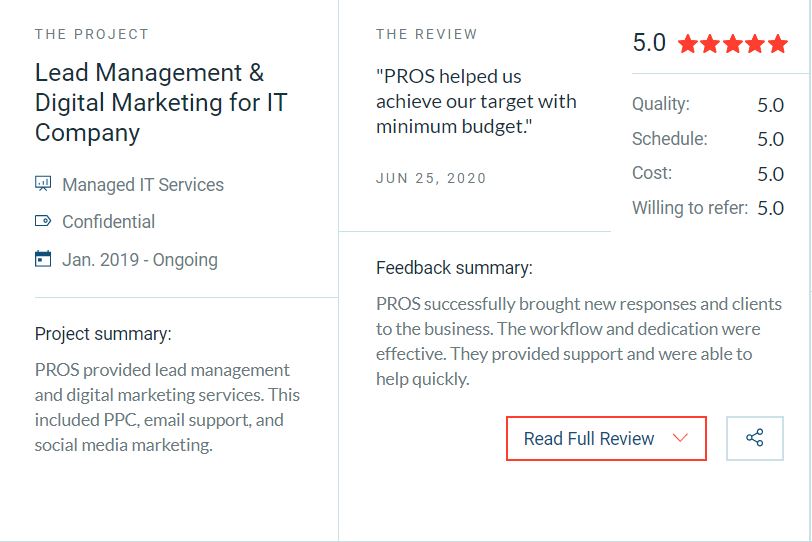Viewport: 812px width, 542px height.
Task: Click the Jan. 2019 - Ongoing date text
Action: (140, 260)
